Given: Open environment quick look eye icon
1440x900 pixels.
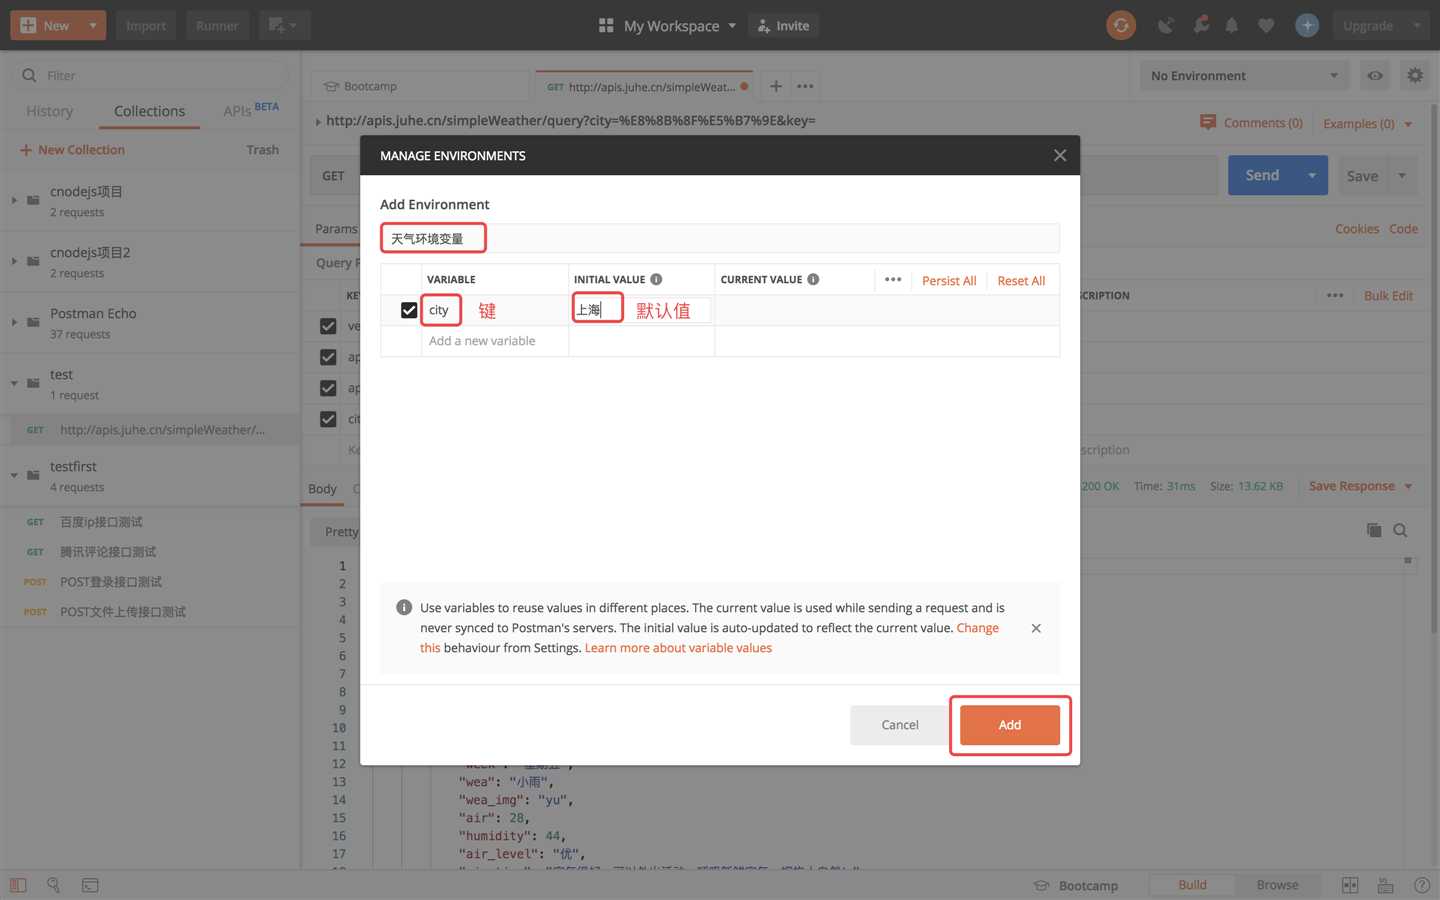Looking at the screenshot, I should 1375,76.
